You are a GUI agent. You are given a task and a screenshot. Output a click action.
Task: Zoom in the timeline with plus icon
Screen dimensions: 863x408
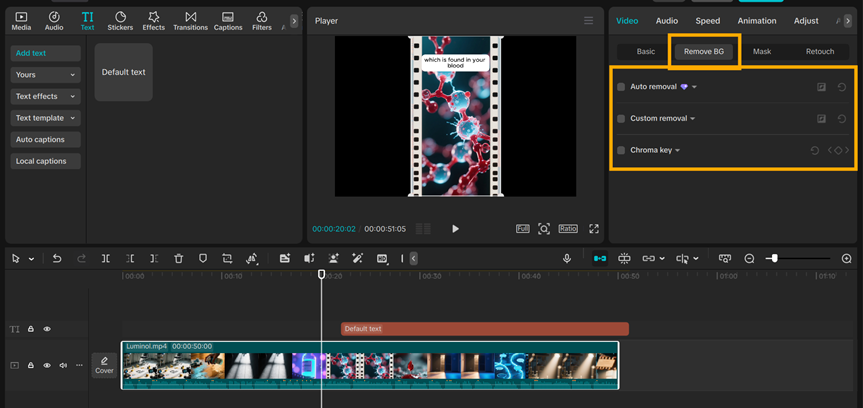847,259
